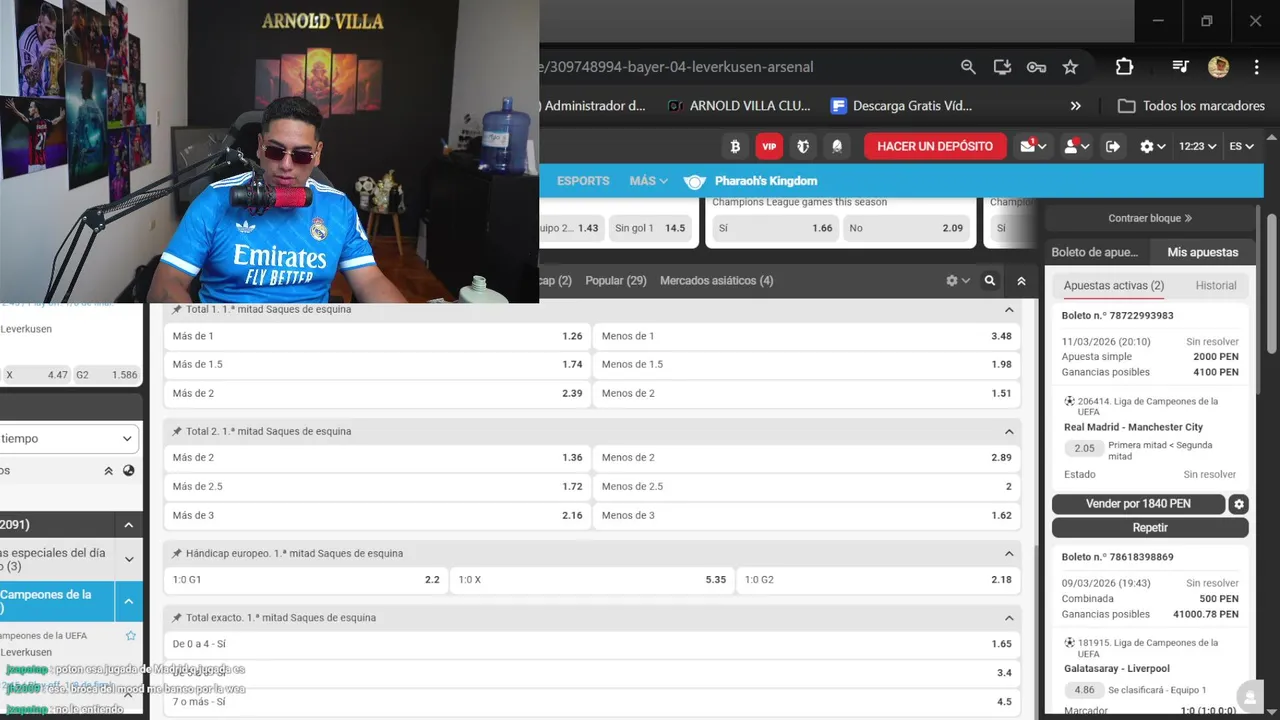The image size is (1280, 720).
Task: Switch to Boleto de apuestas tab
Action: tap(1094, 252)
